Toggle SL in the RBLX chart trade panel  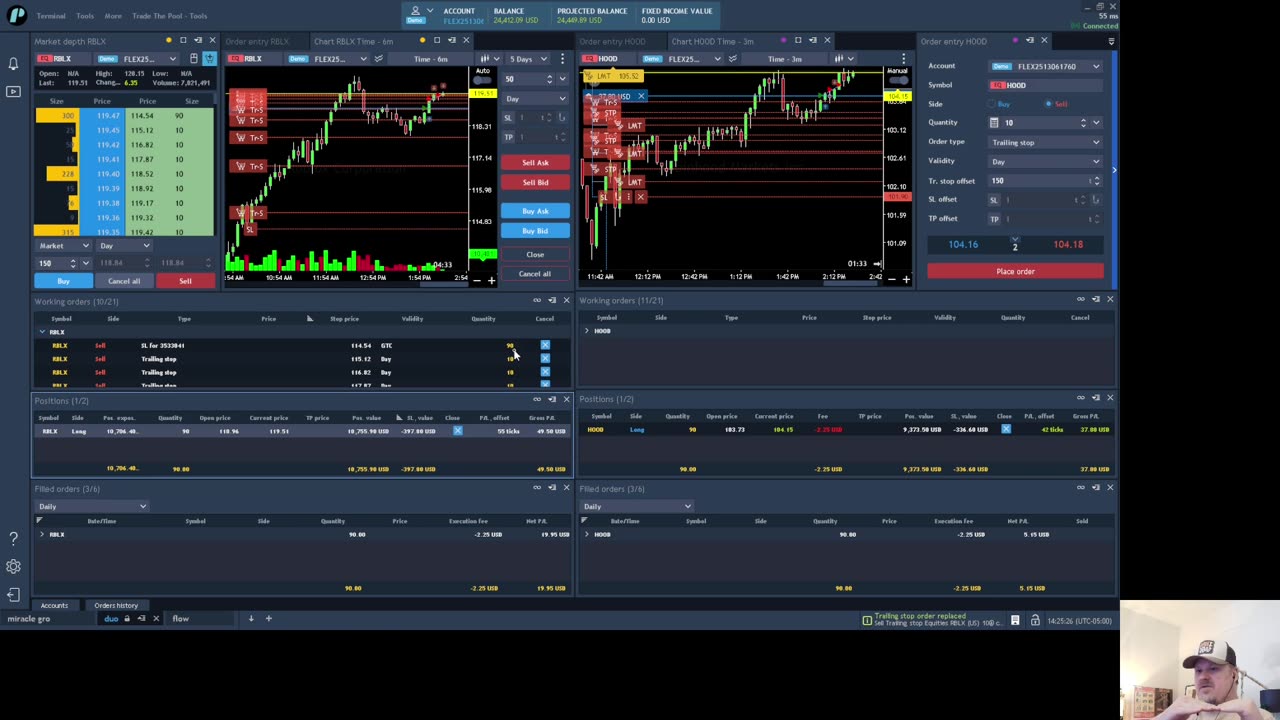[x=508, y=118]
